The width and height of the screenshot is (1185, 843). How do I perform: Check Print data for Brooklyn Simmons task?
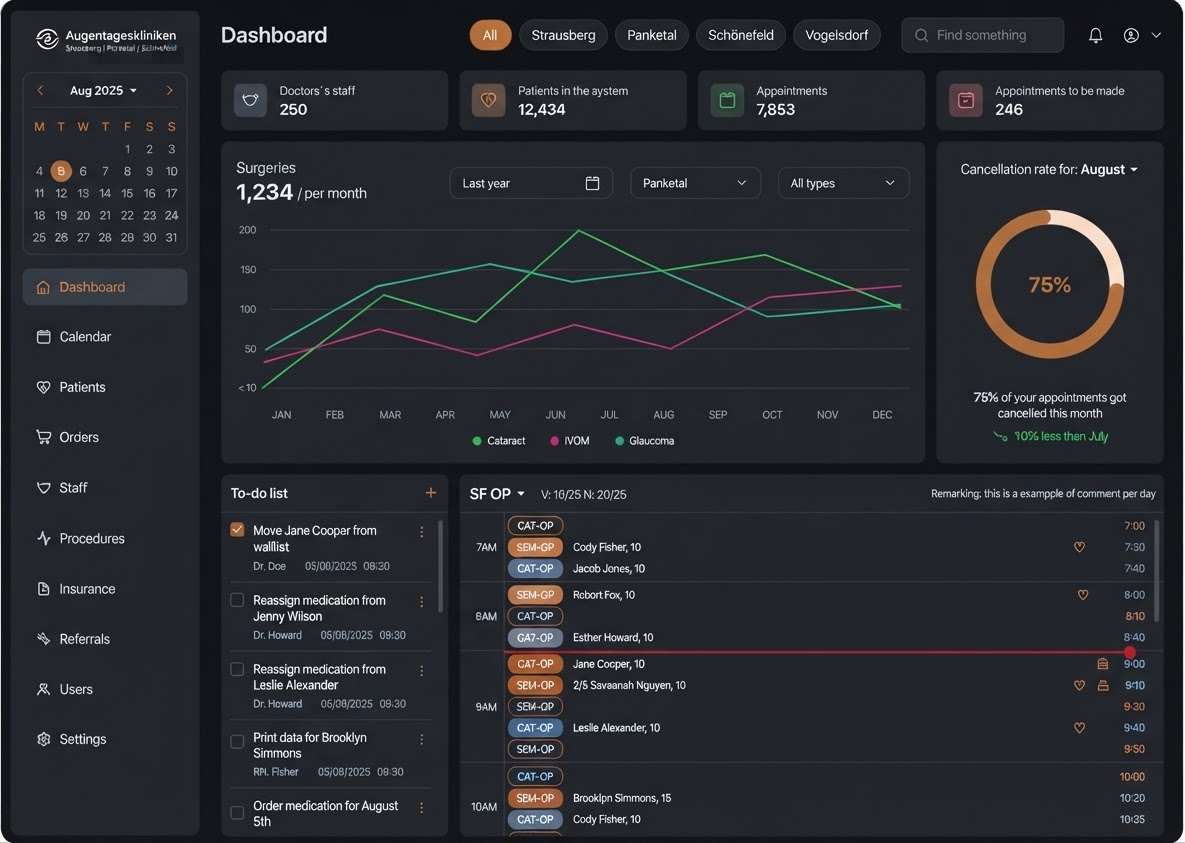[x=237, y=741]
